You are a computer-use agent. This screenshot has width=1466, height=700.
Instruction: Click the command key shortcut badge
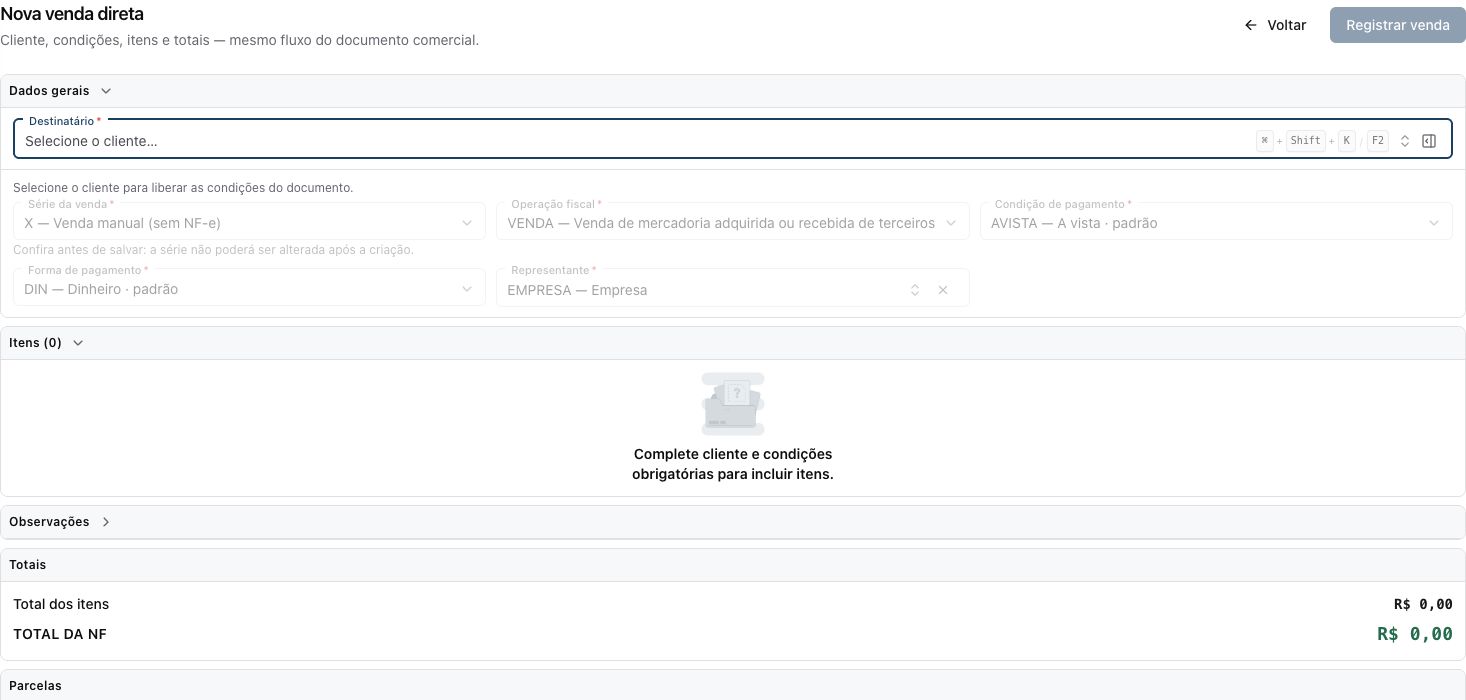pos(1265,141)
